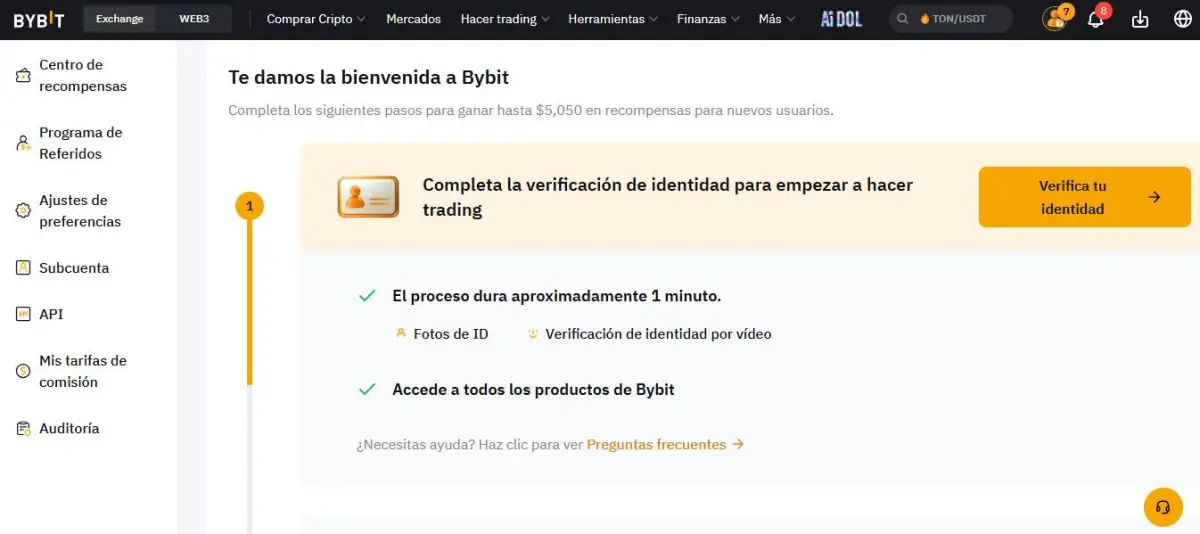Open Subcuenta section
Screen dimensions: 1200x534
pyautogui.click(x=74, y=268)
